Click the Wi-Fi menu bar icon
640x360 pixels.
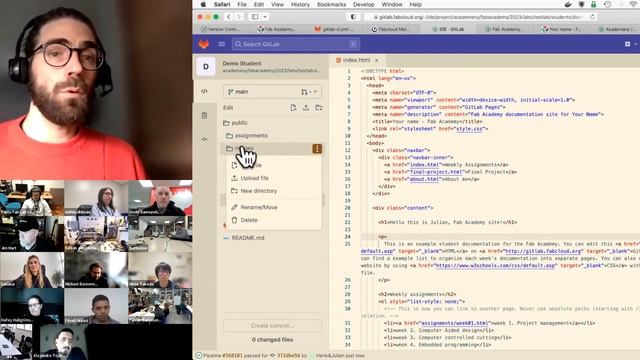[x=633, y=4]
